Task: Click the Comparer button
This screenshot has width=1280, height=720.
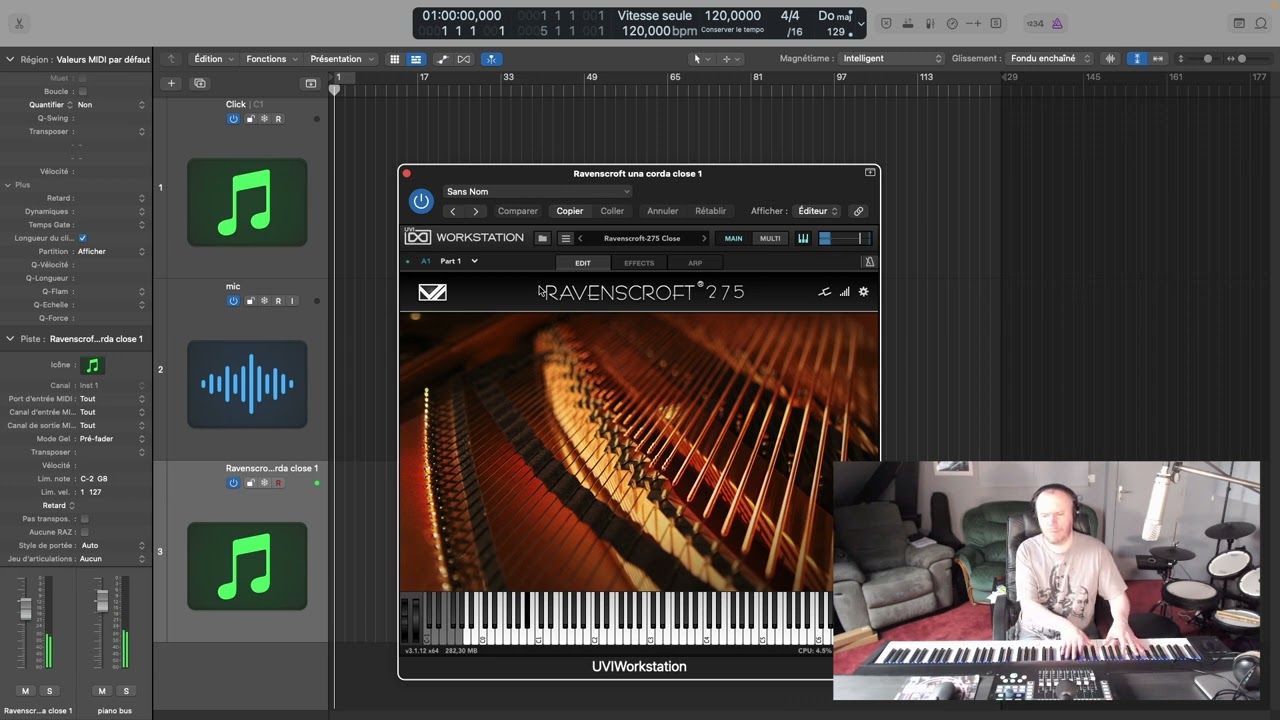Action: pyautogui.click(x=518, y=211)
